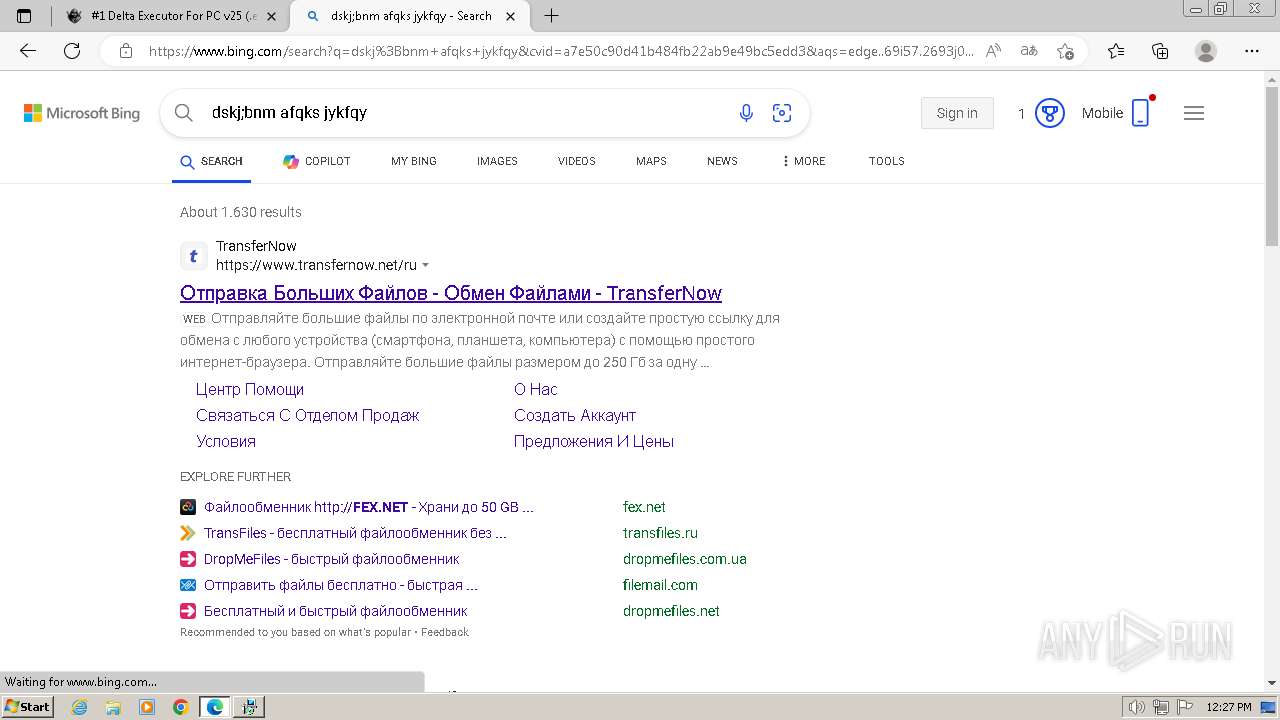This screenshot has height=720, width=1280.
Task: Switch to MAPS results
Action: (651, 161)
